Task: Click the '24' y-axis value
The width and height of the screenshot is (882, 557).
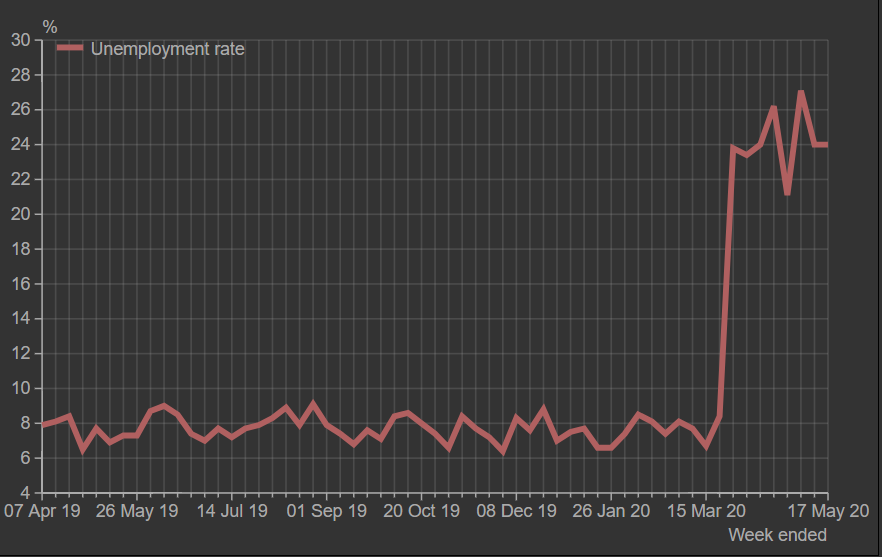Action: pos(21,145)
